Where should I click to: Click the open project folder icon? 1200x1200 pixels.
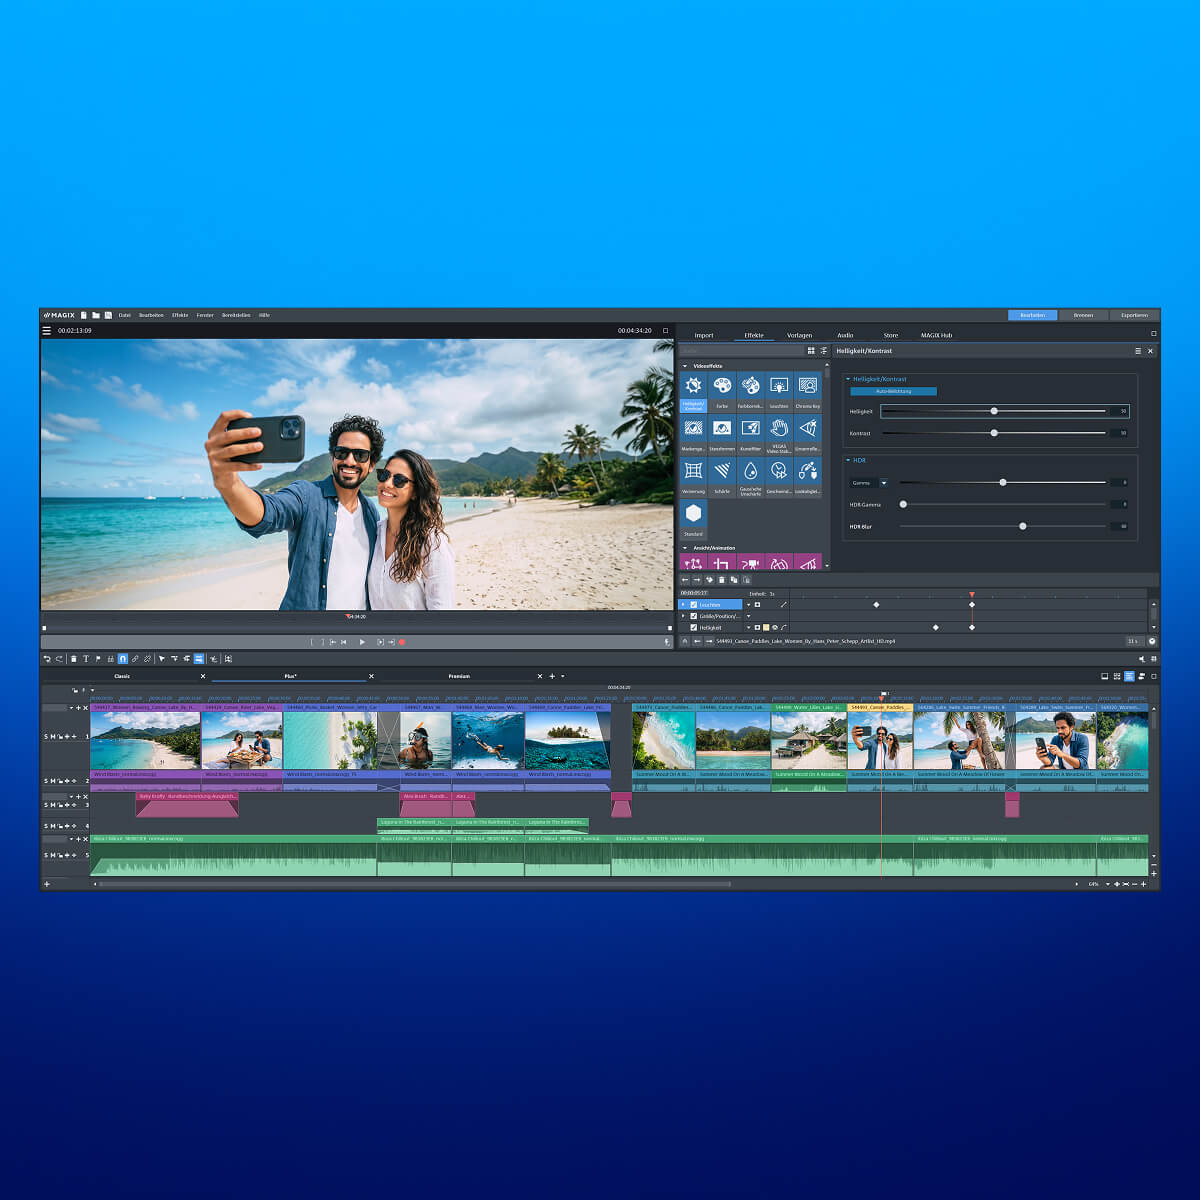[x=96, y=315]
